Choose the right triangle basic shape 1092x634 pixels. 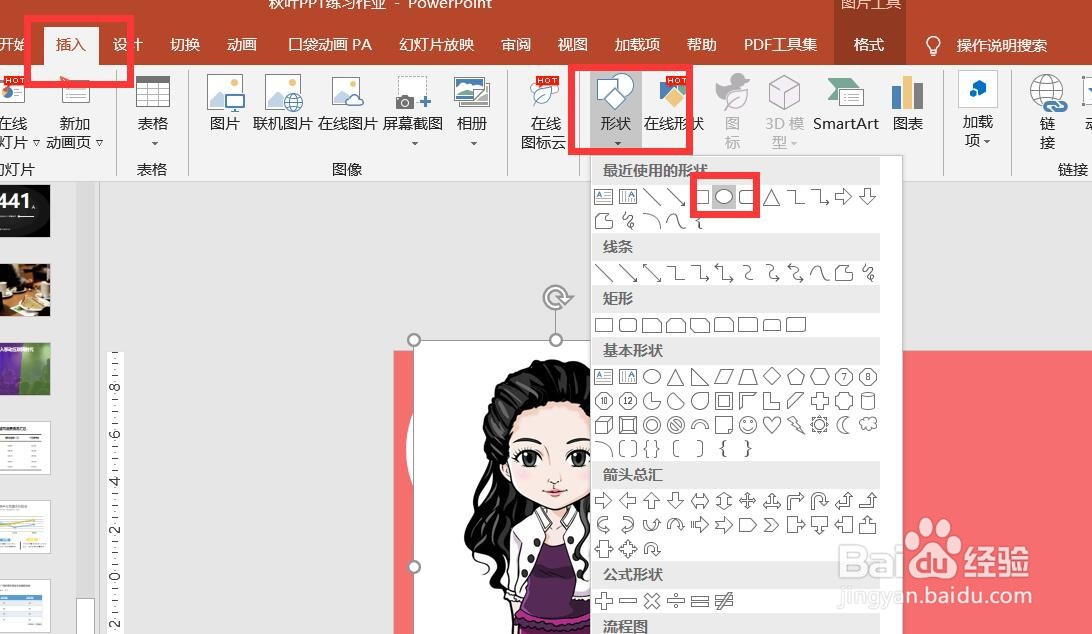[x=699, y=377]
